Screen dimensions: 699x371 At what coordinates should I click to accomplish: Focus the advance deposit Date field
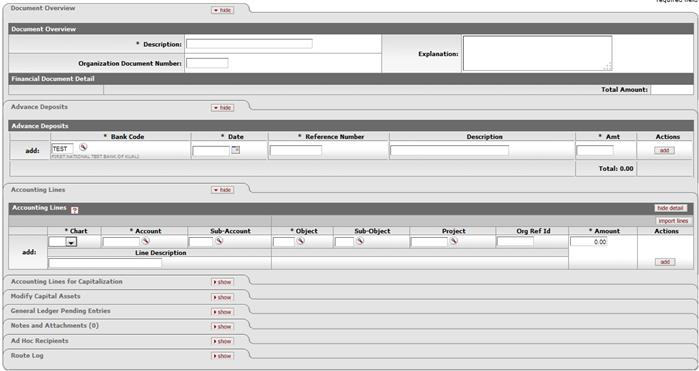[x=211, y=151]
